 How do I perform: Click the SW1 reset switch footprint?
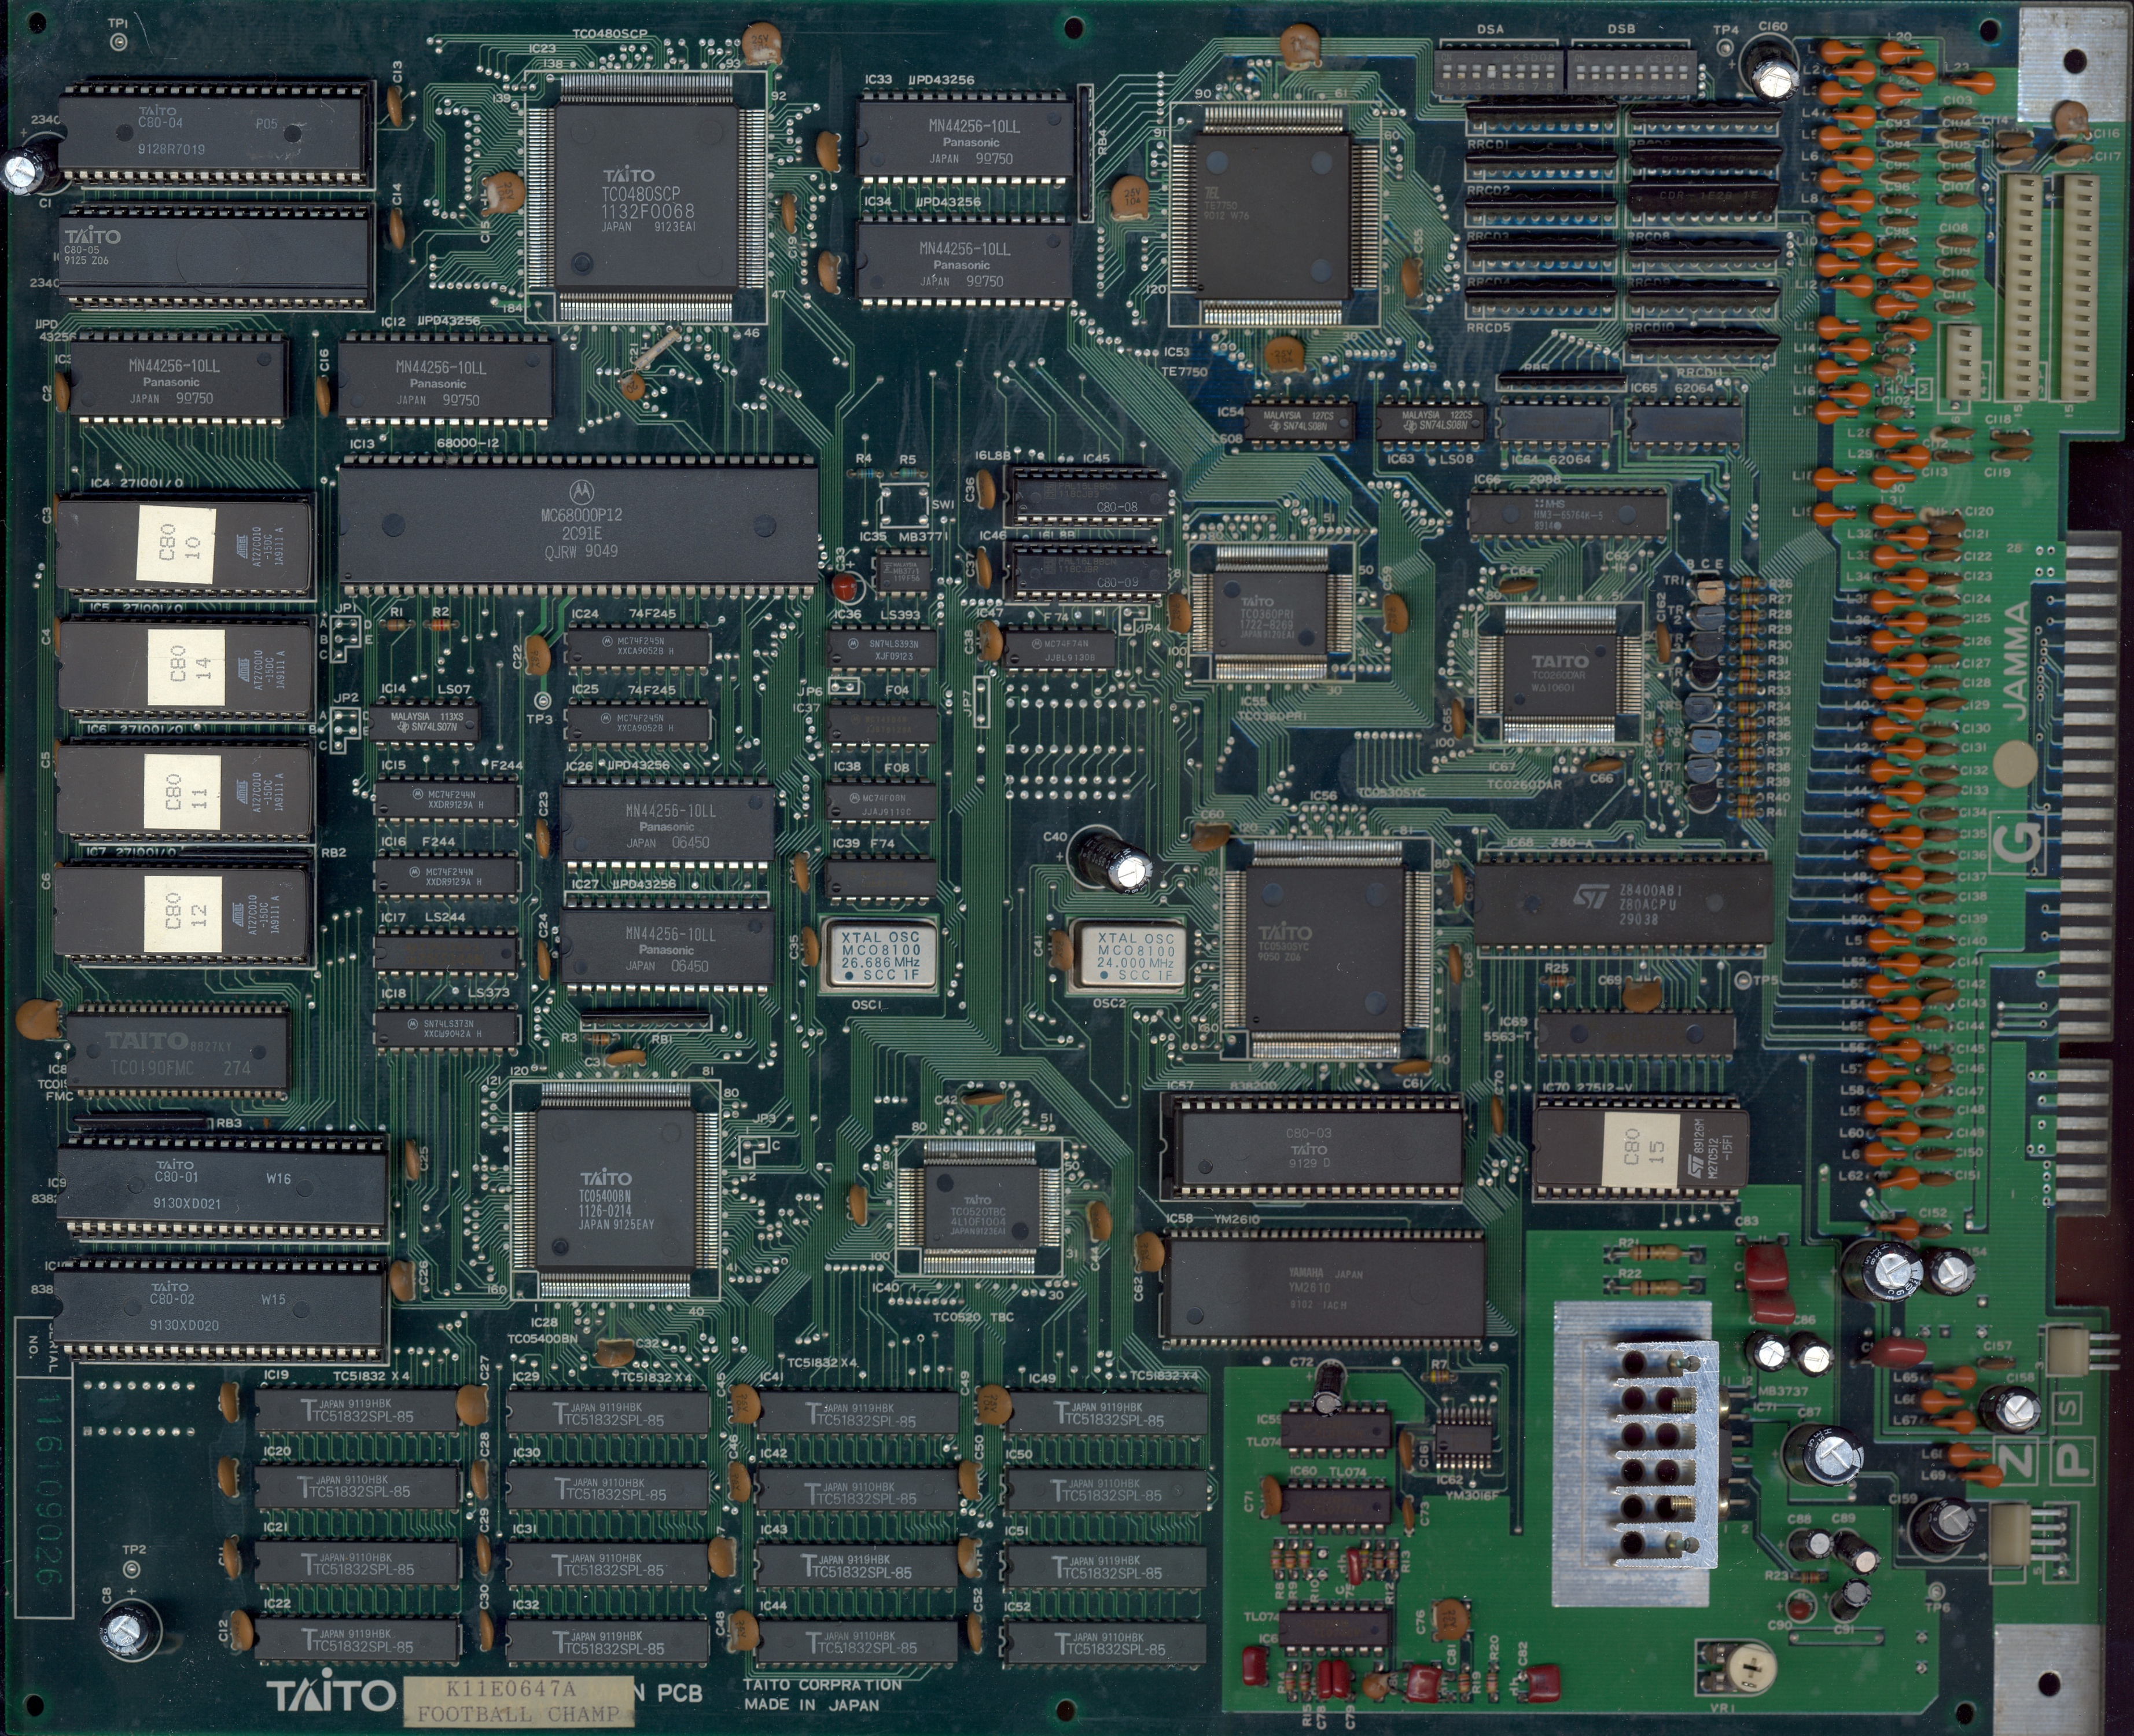click(x=905, y=505)
